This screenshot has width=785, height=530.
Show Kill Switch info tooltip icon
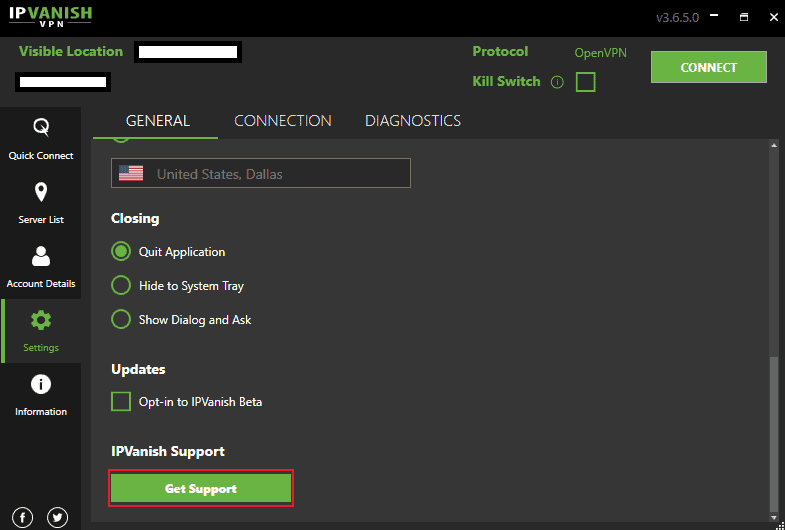click(557, 82)
